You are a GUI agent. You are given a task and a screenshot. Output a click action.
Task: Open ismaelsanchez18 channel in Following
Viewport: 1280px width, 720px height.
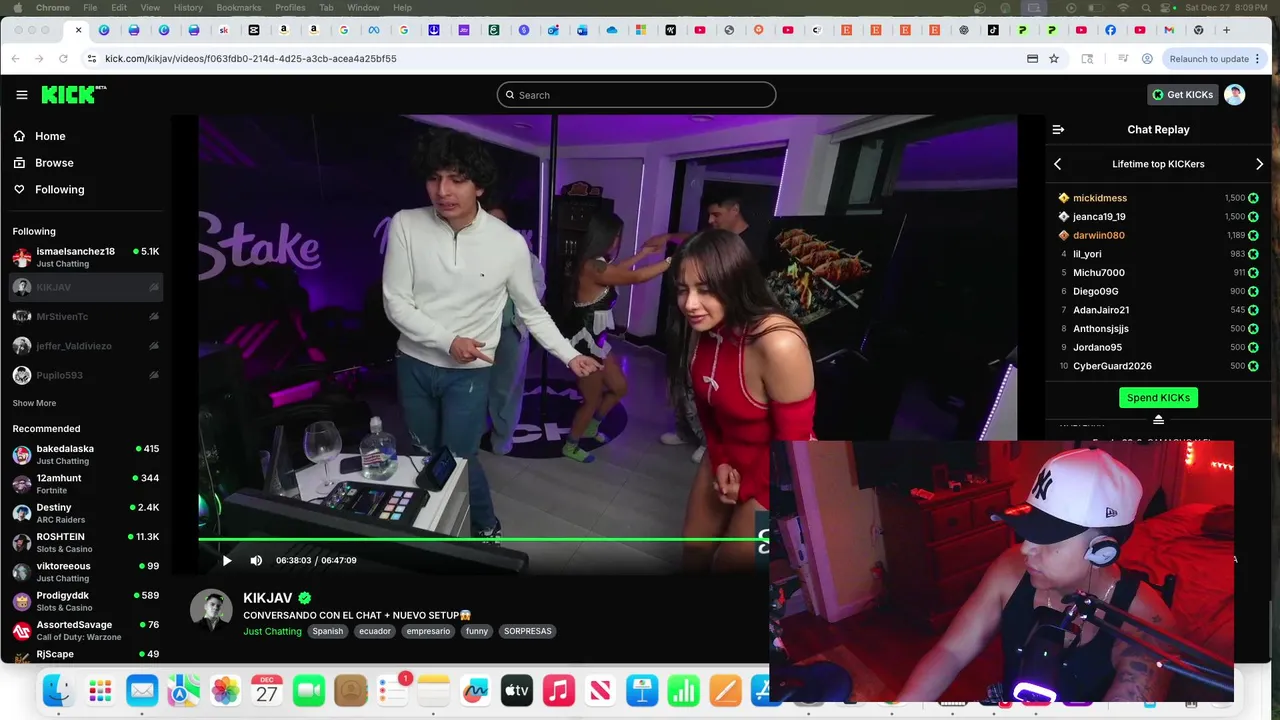point(86,257)
